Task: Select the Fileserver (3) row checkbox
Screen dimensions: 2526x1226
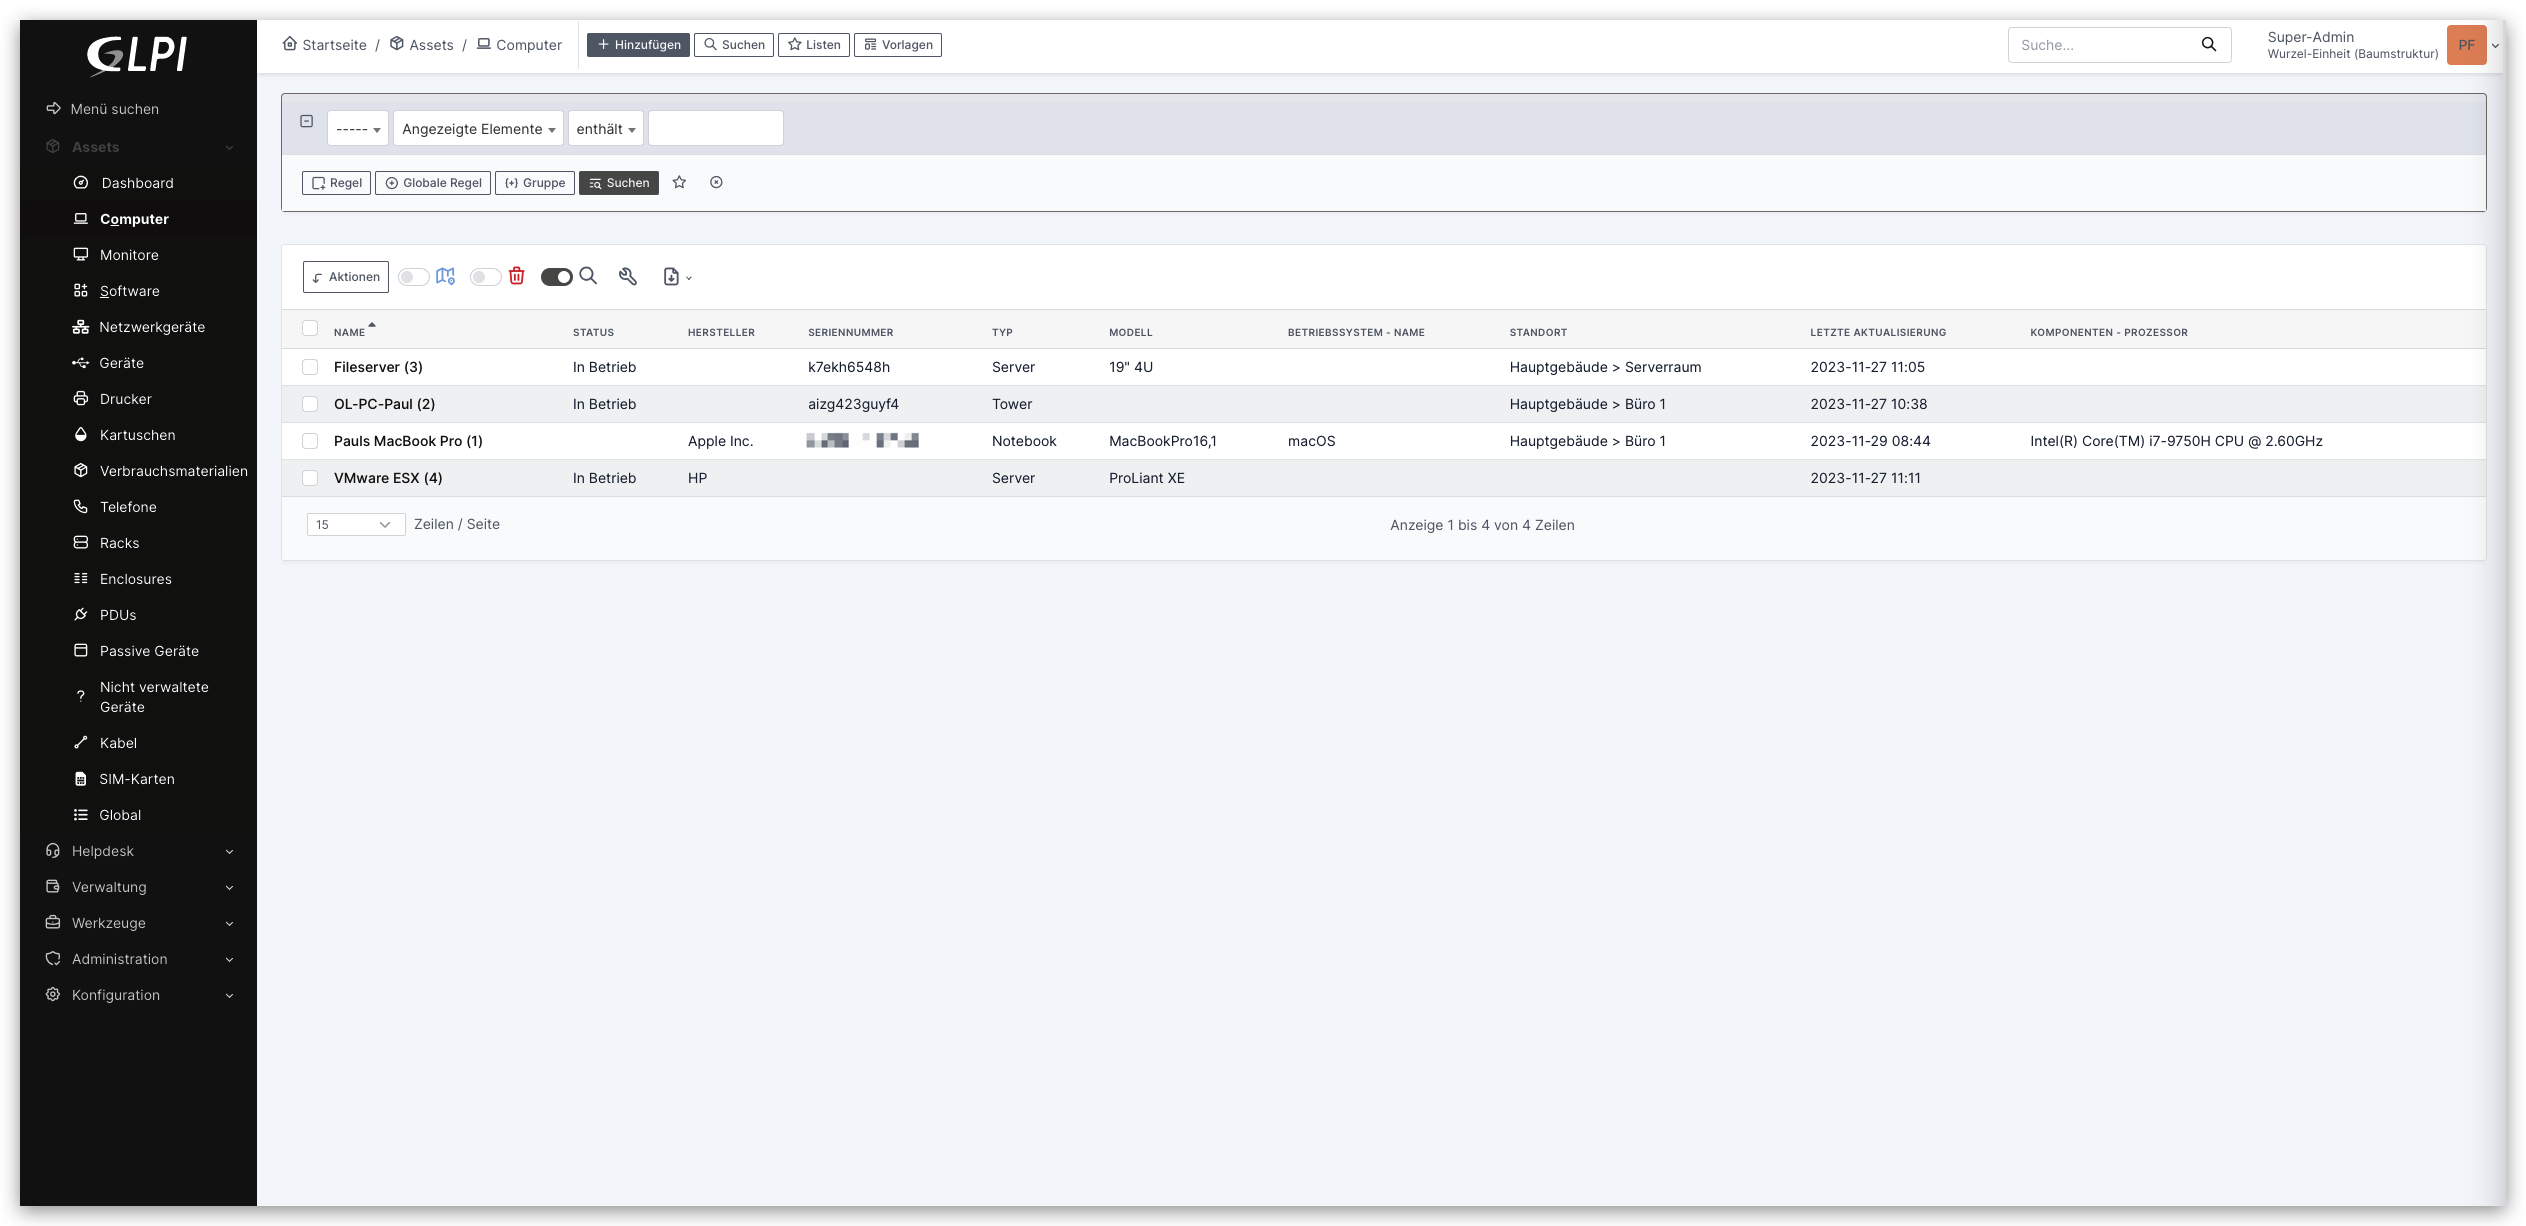Action: (310, 367)
